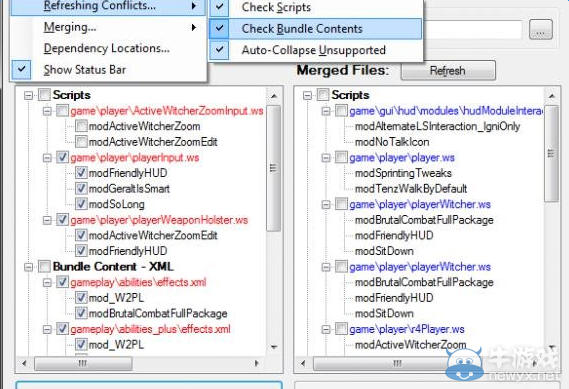Select modTenzWalkByDefault in merged tree
The image size is (569, 389).
click(411, 189)
